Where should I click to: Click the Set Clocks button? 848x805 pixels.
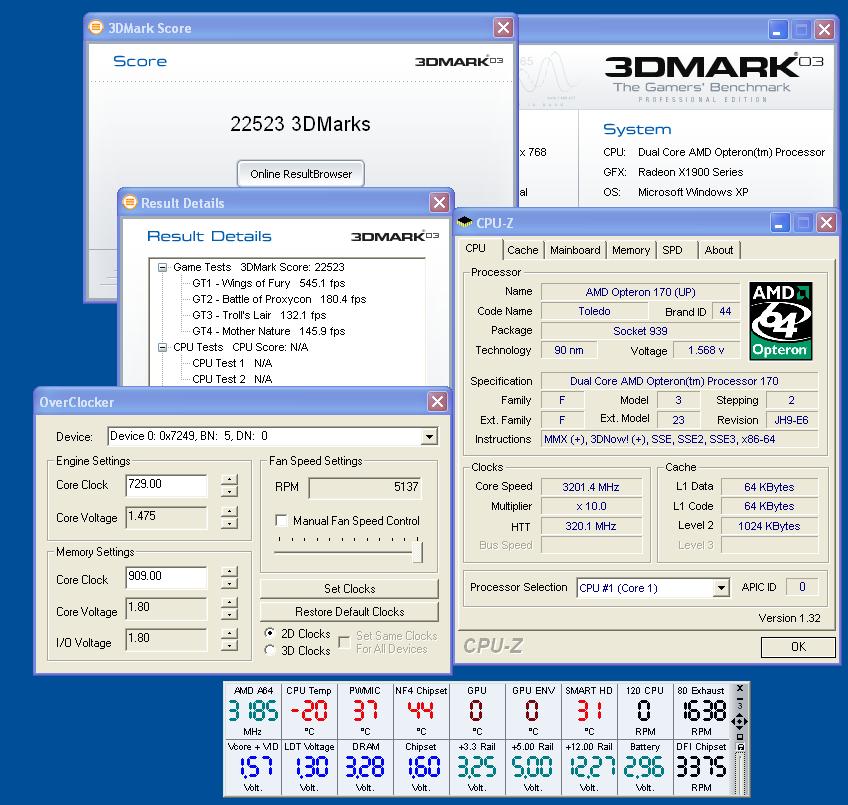click(x=349, y=589)
